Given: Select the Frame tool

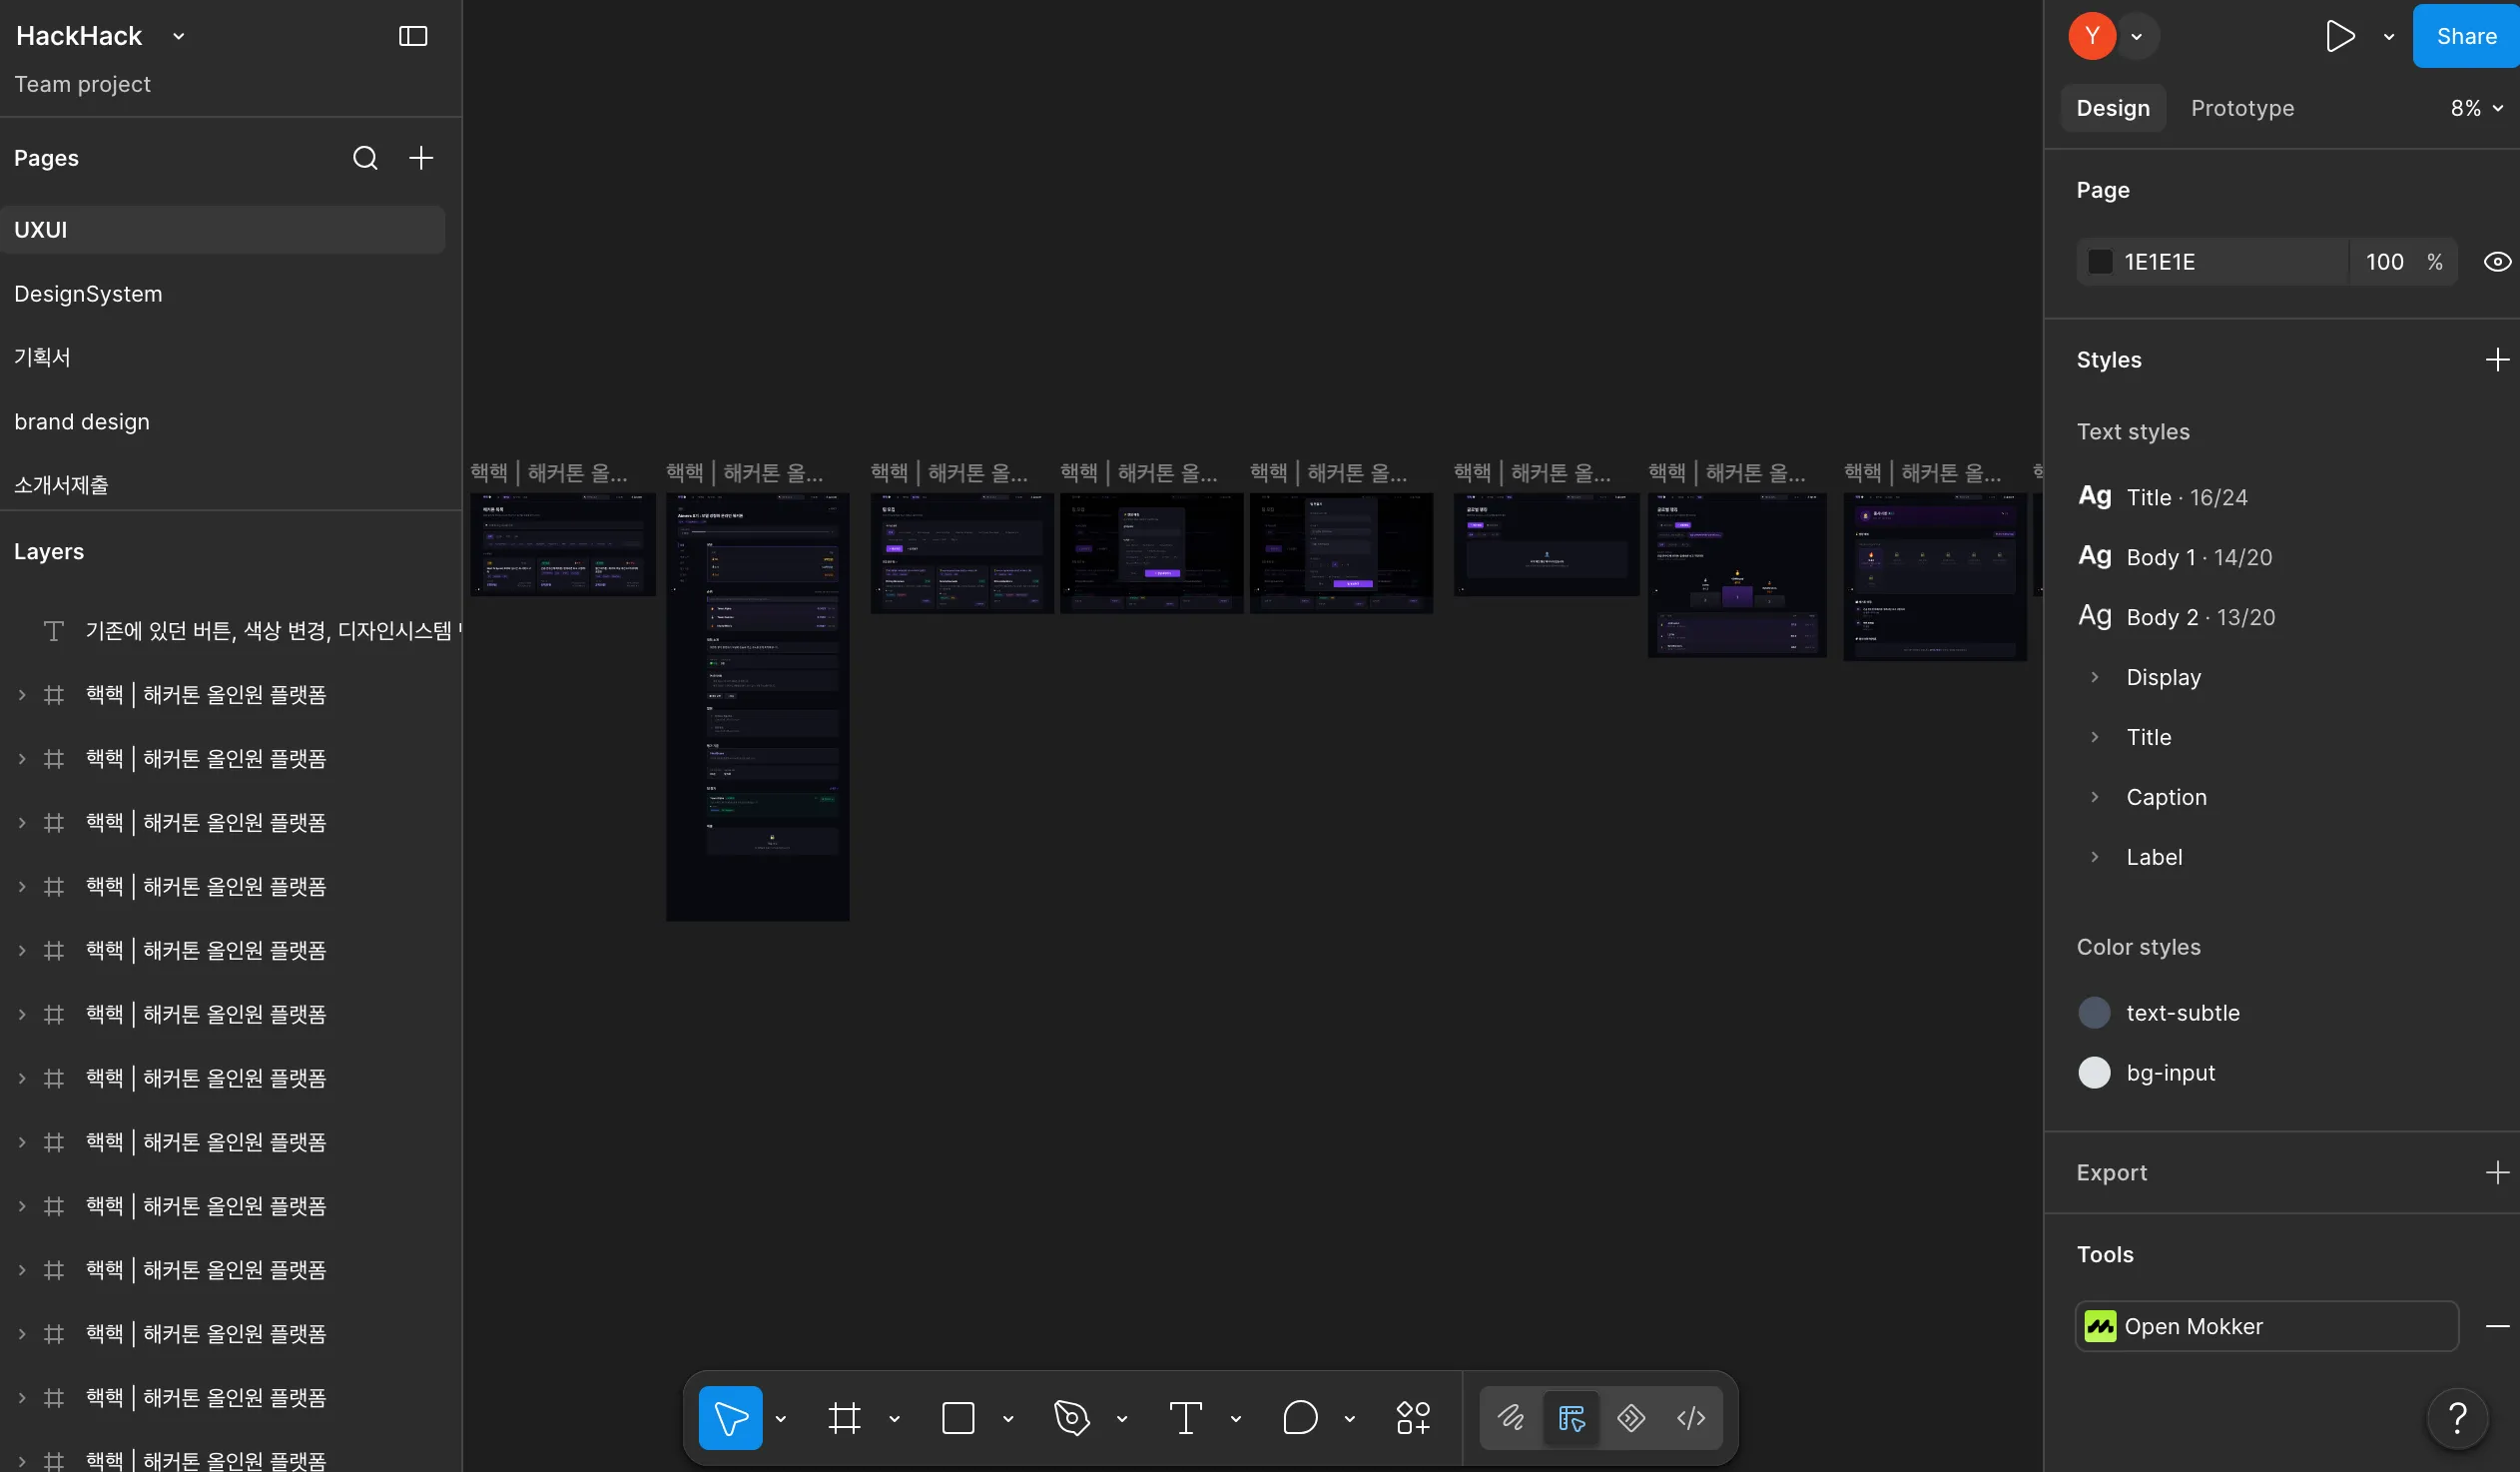Looking at the screenshot, I should (844, 1417).
